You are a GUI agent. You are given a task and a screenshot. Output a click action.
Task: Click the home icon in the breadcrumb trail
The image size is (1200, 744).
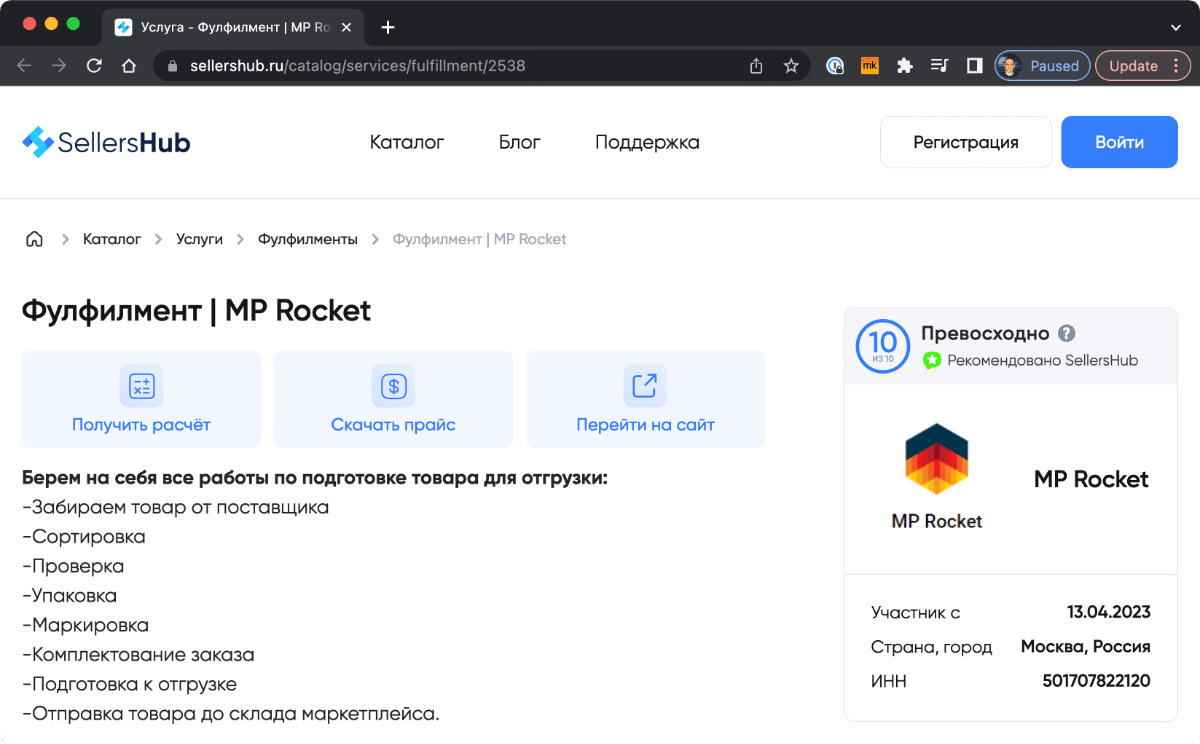tap(34, 238)
